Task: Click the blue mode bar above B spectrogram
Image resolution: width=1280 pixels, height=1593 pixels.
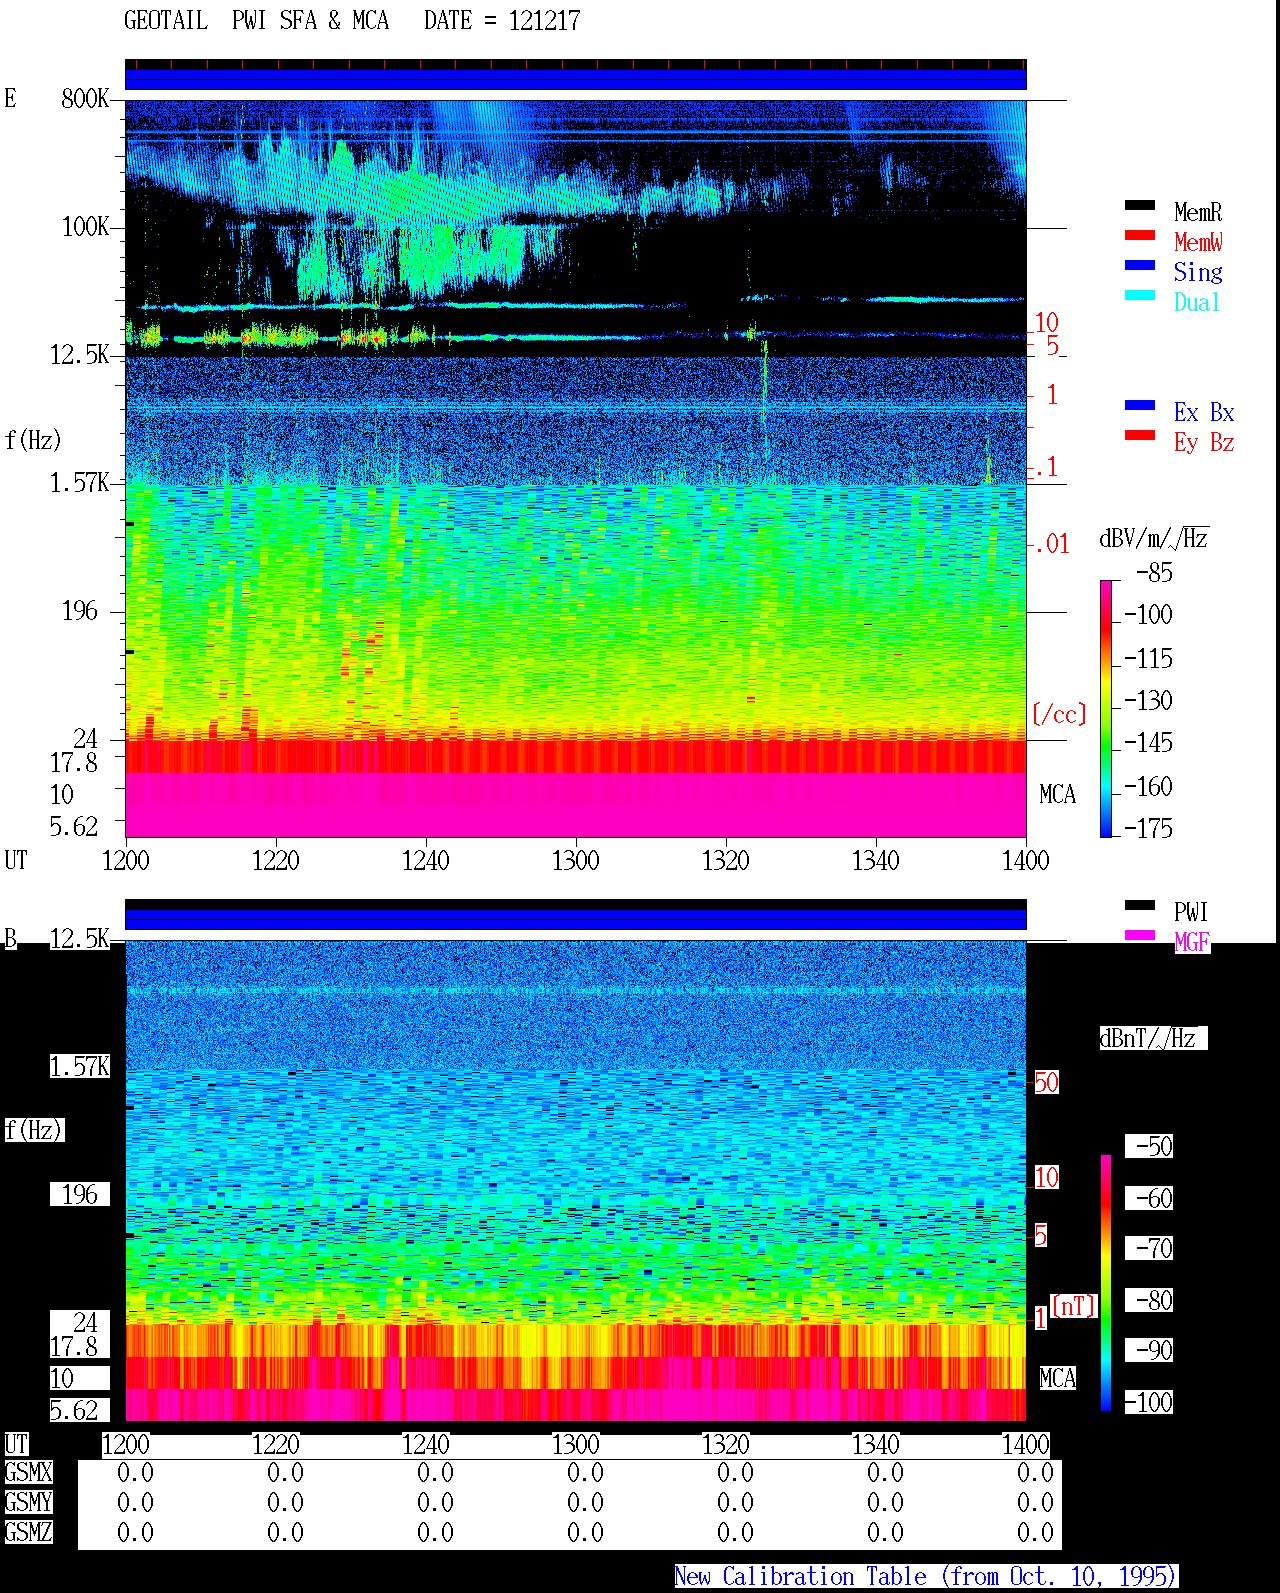Action: 576,919
